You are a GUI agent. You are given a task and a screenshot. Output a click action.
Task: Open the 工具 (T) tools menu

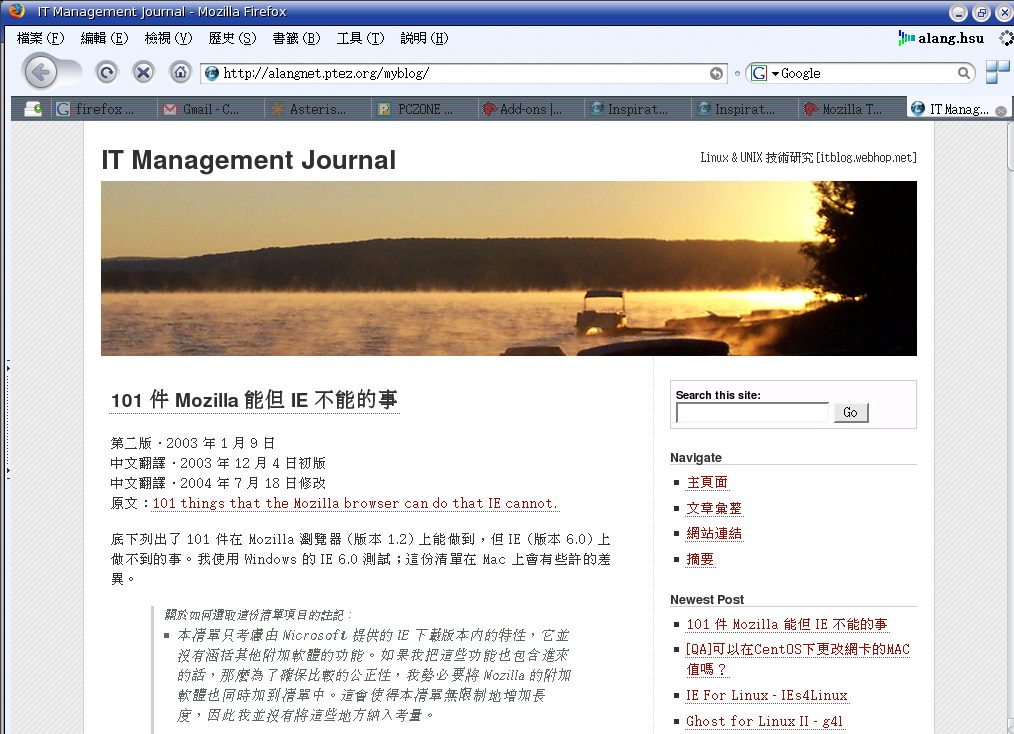360,38
